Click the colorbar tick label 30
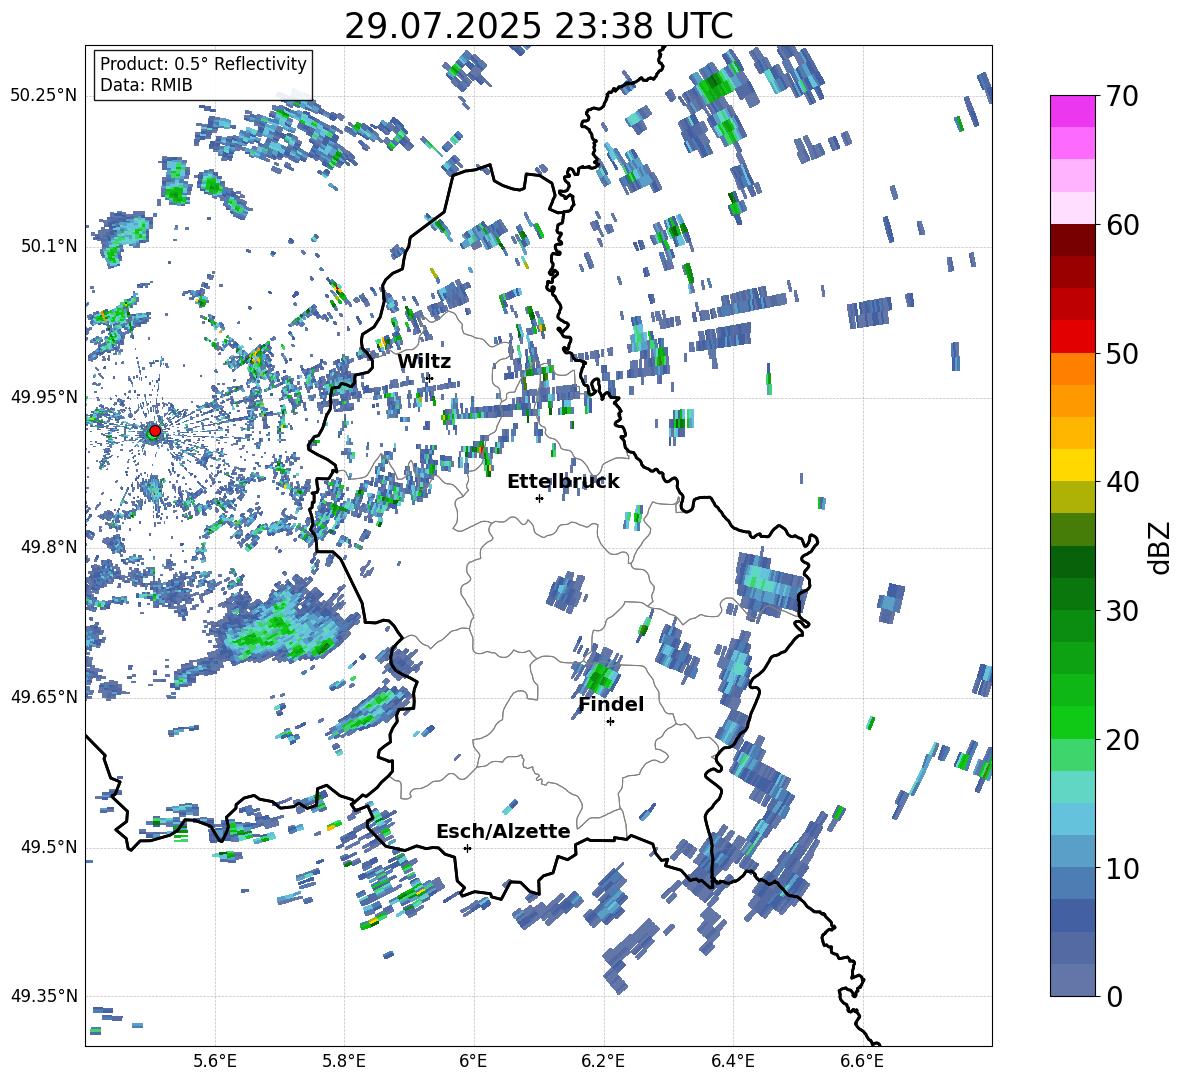The image size is (1184, 1081). (x=1122, y=611)
